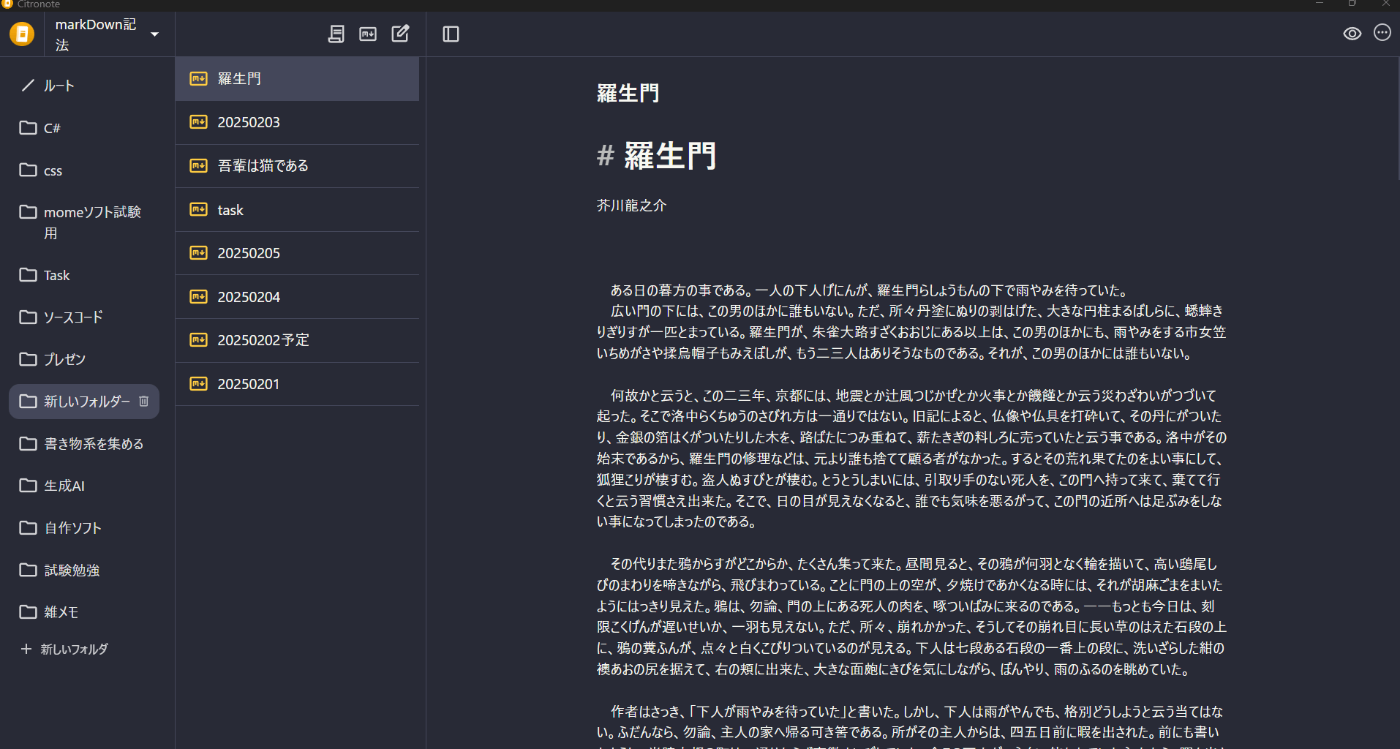
Task: Click the markdown icon beside task note
Action: (198, 210)
